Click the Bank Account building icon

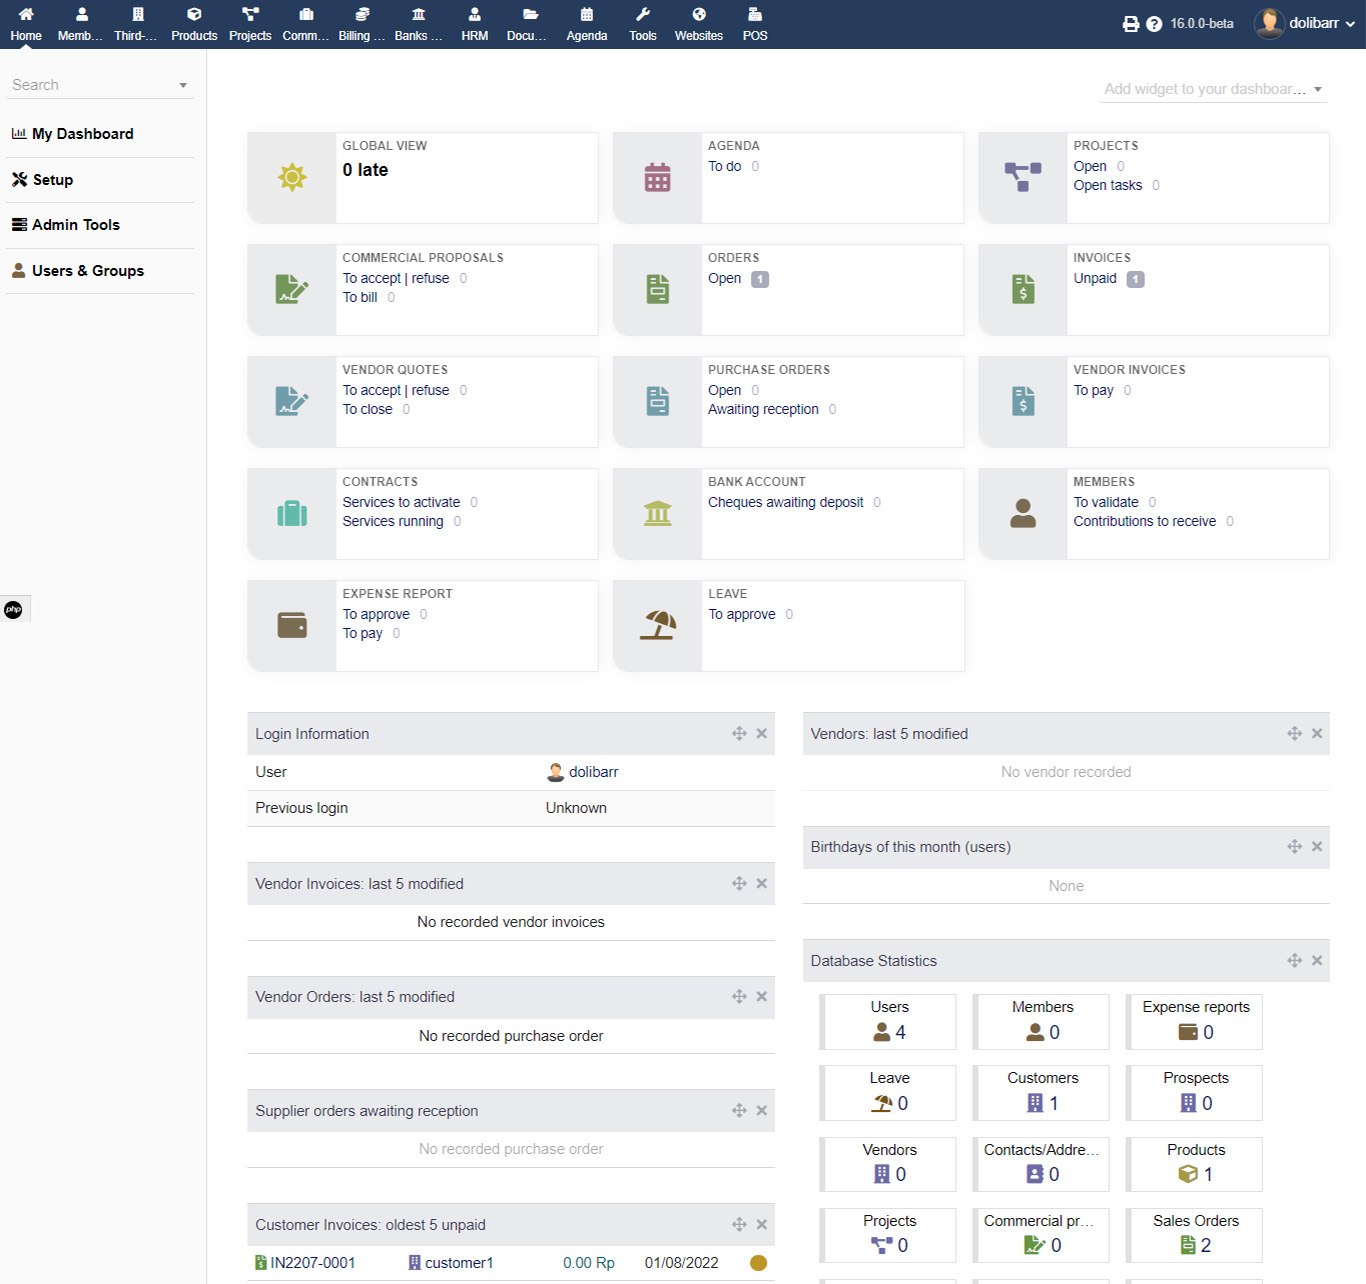pyautogui.click(x=657, y=514)
